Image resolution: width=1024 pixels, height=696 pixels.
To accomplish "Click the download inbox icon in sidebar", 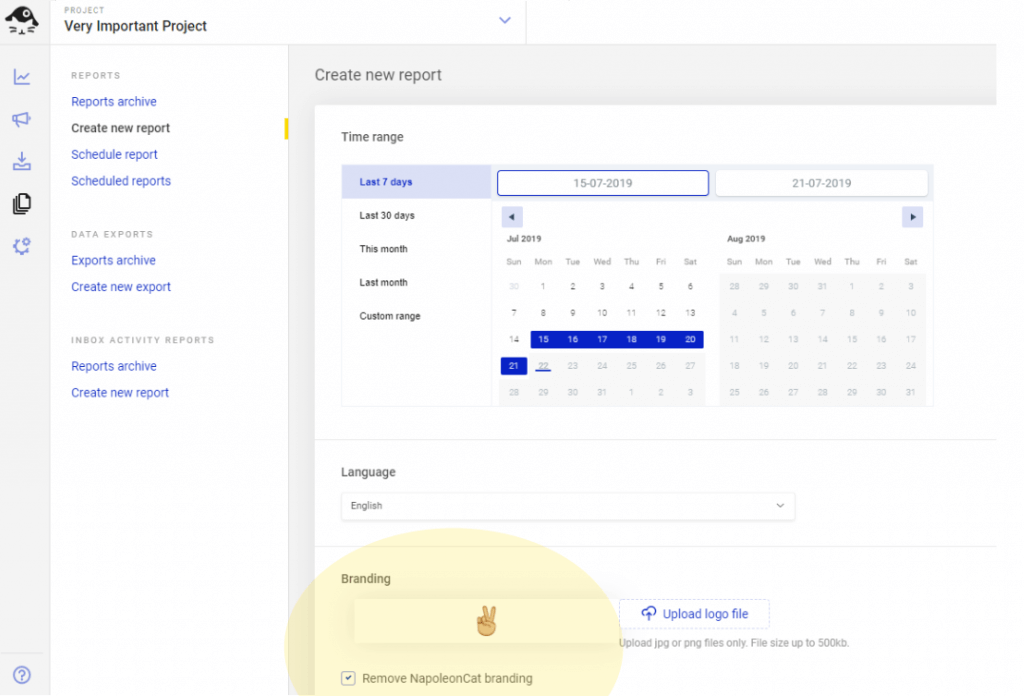I will (22, 161).
